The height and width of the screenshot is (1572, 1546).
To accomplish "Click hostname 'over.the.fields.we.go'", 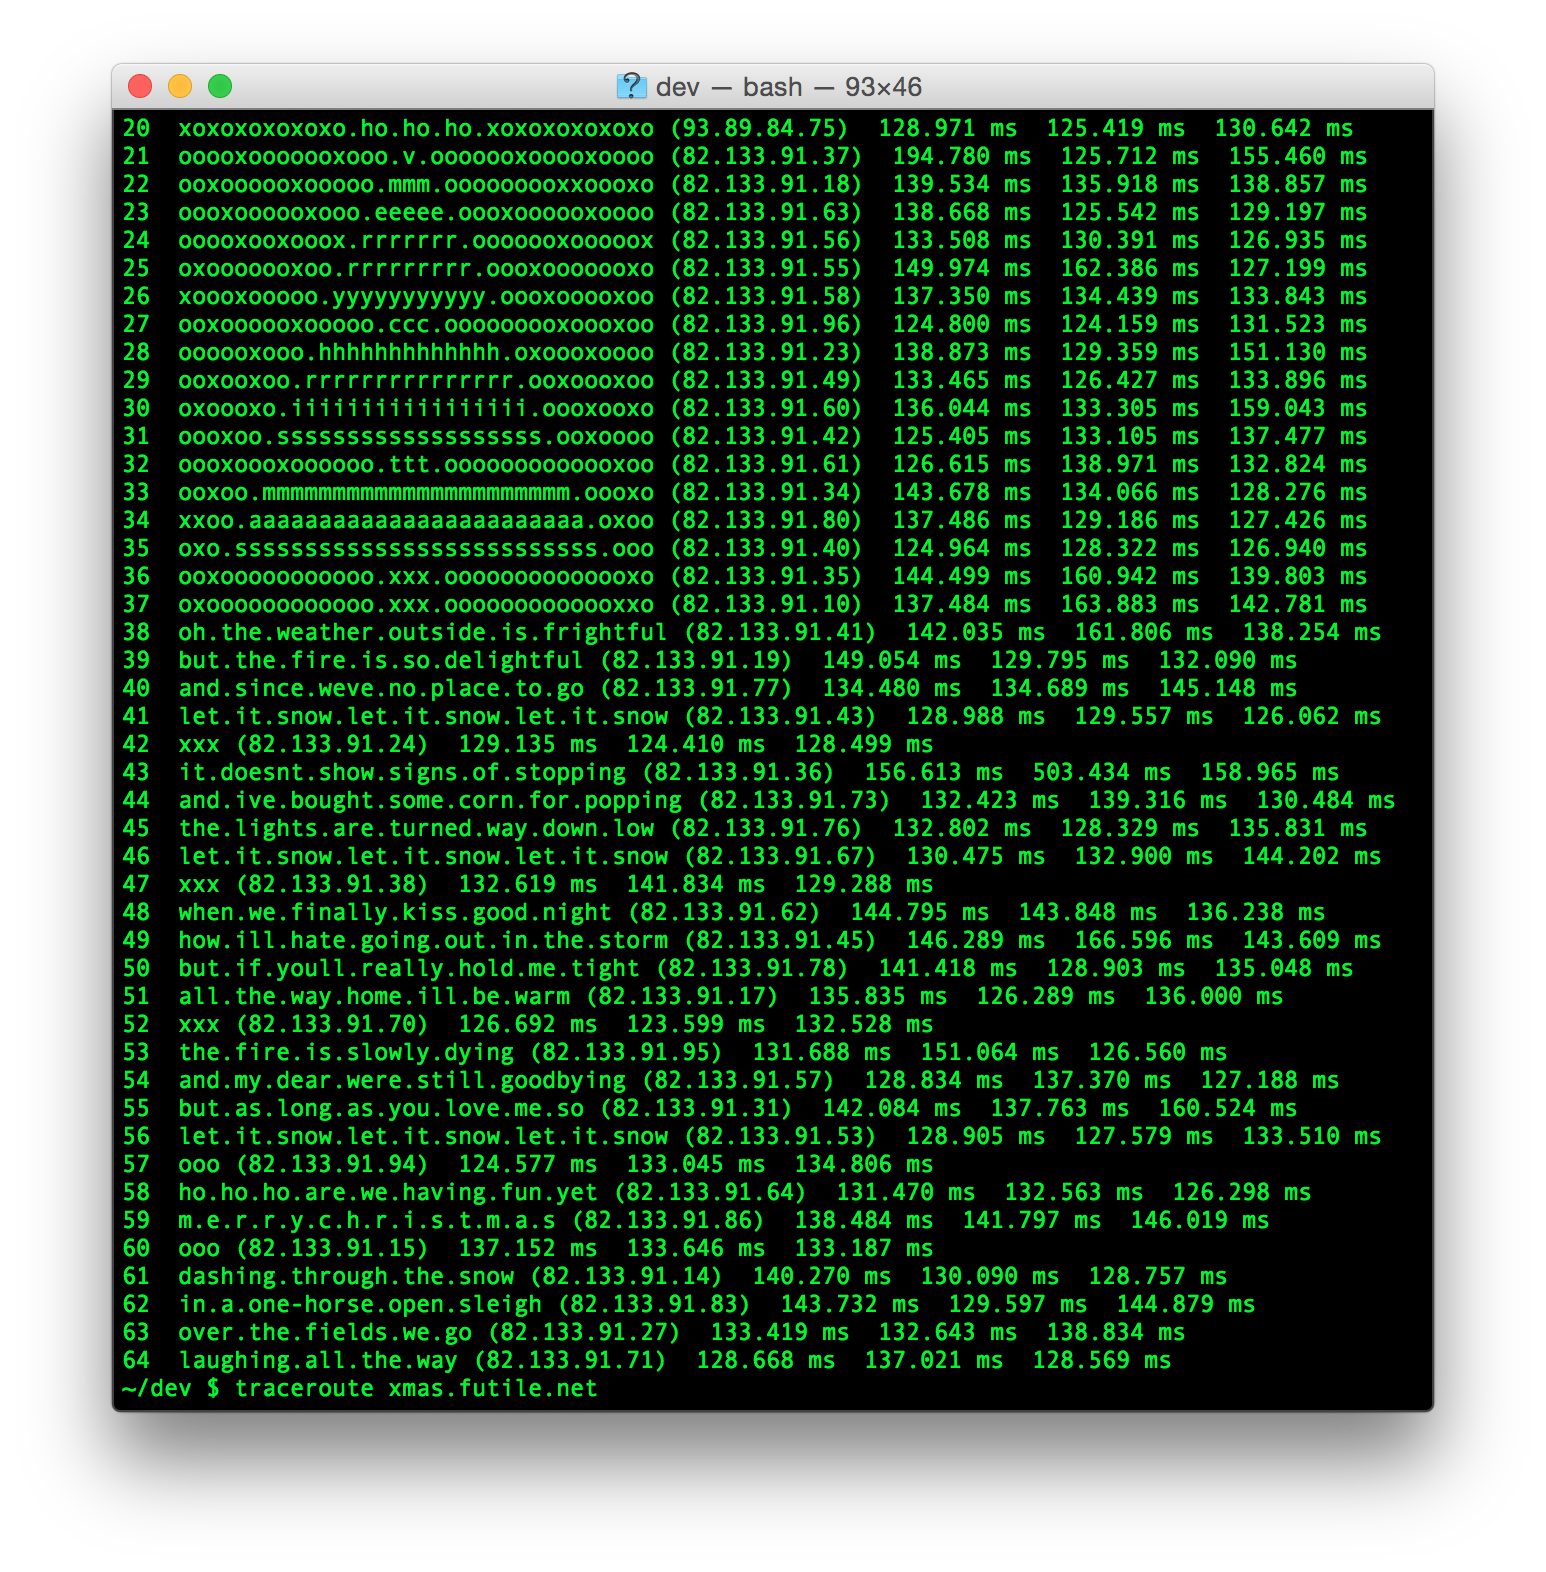I will 325,1332.
